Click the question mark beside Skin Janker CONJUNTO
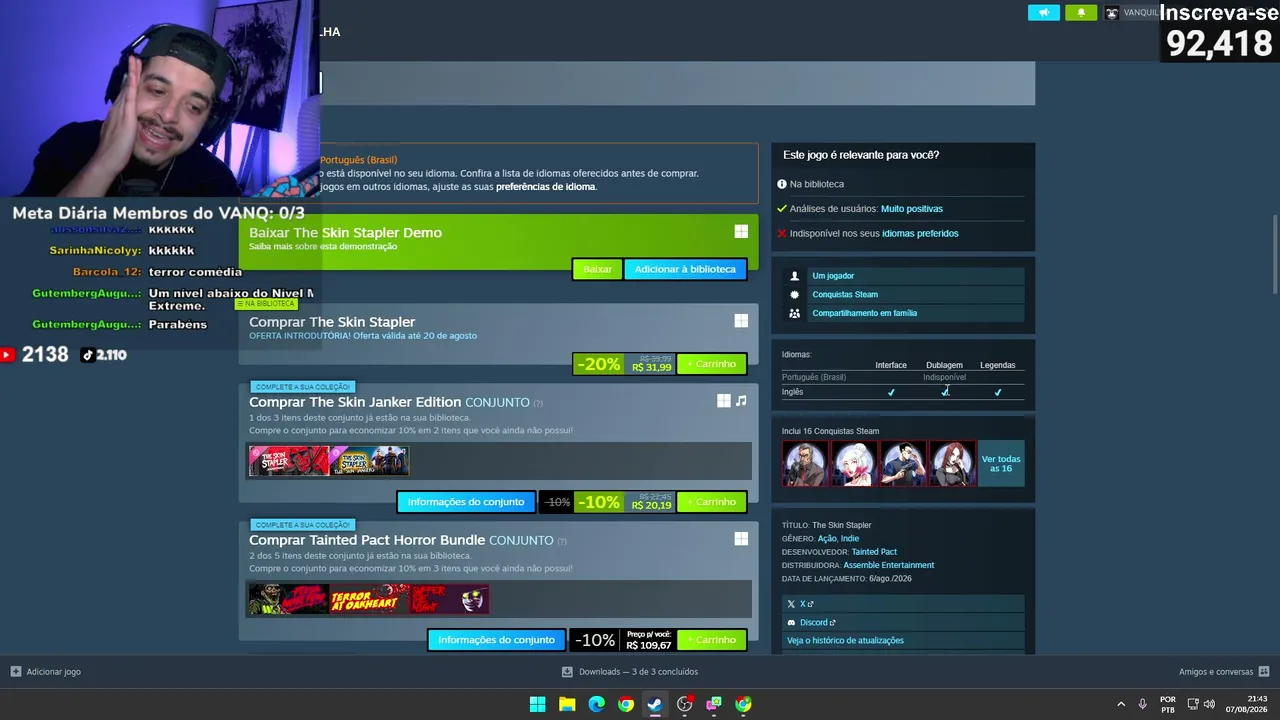This screenshot has height=720, width=1280. (x=538, y=403)
